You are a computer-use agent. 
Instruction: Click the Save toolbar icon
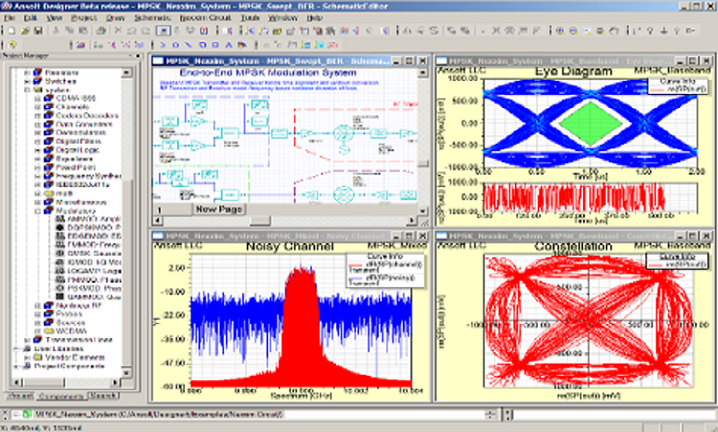point(38,31)
